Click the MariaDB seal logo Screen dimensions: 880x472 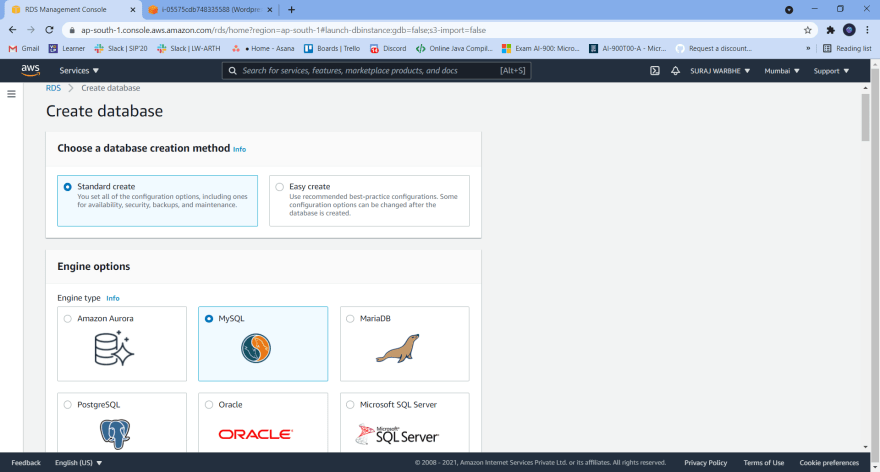click(398, 349)
